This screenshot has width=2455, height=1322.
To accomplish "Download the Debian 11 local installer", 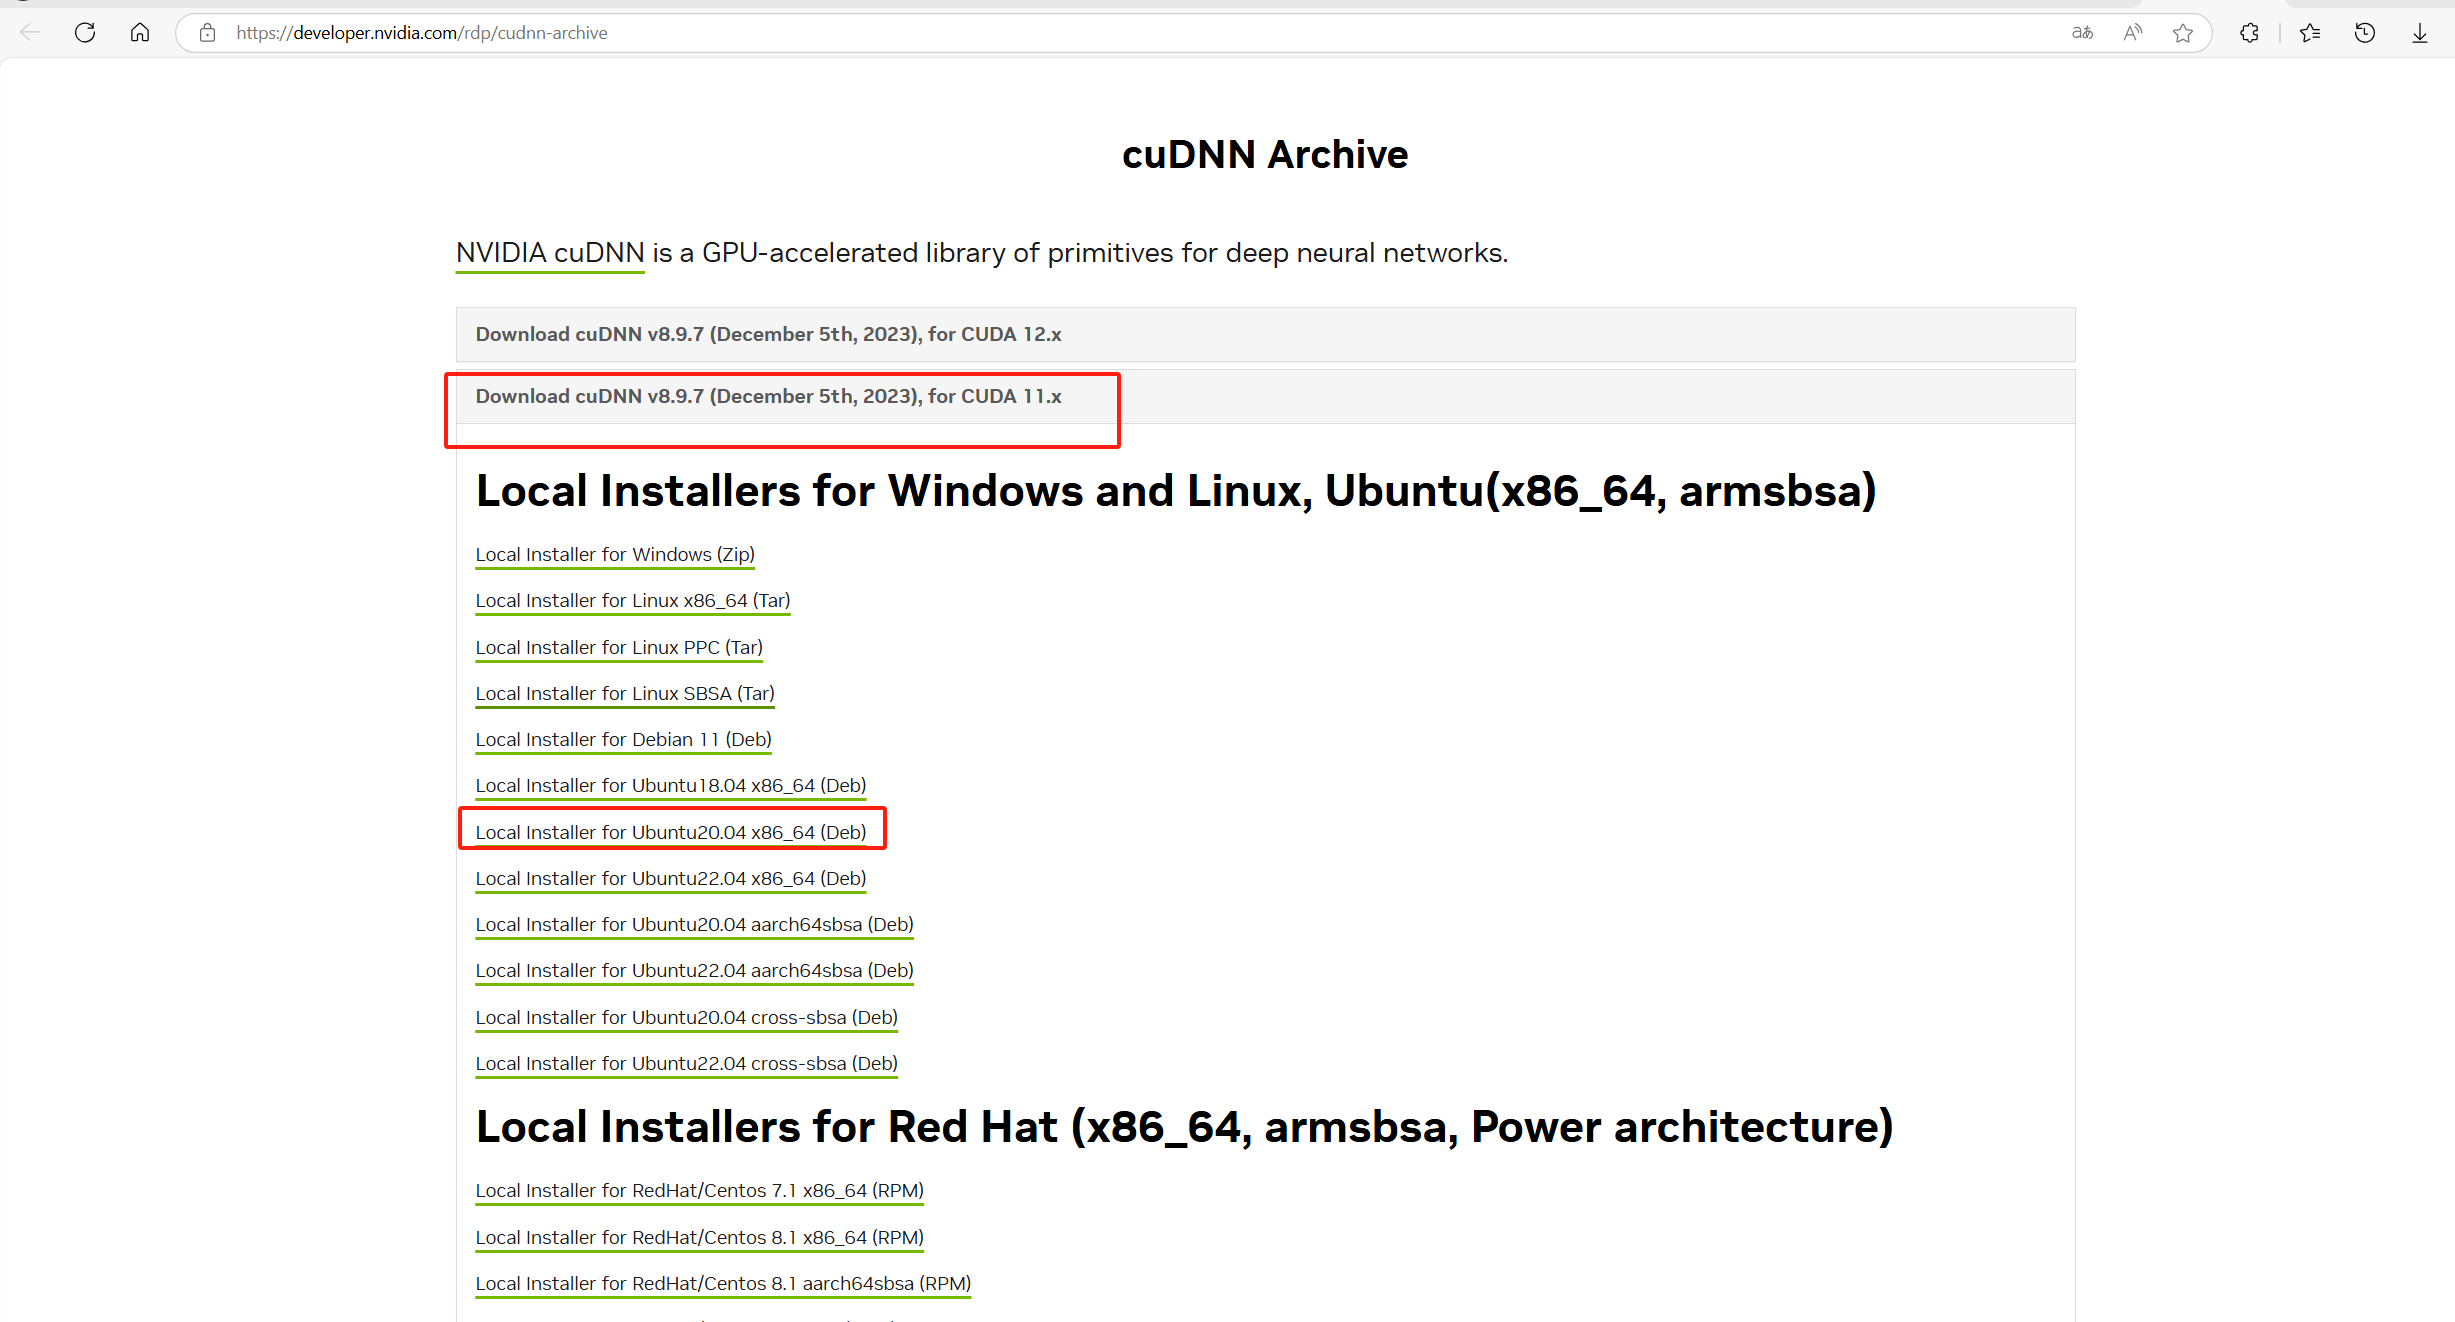I will (623, 739).
